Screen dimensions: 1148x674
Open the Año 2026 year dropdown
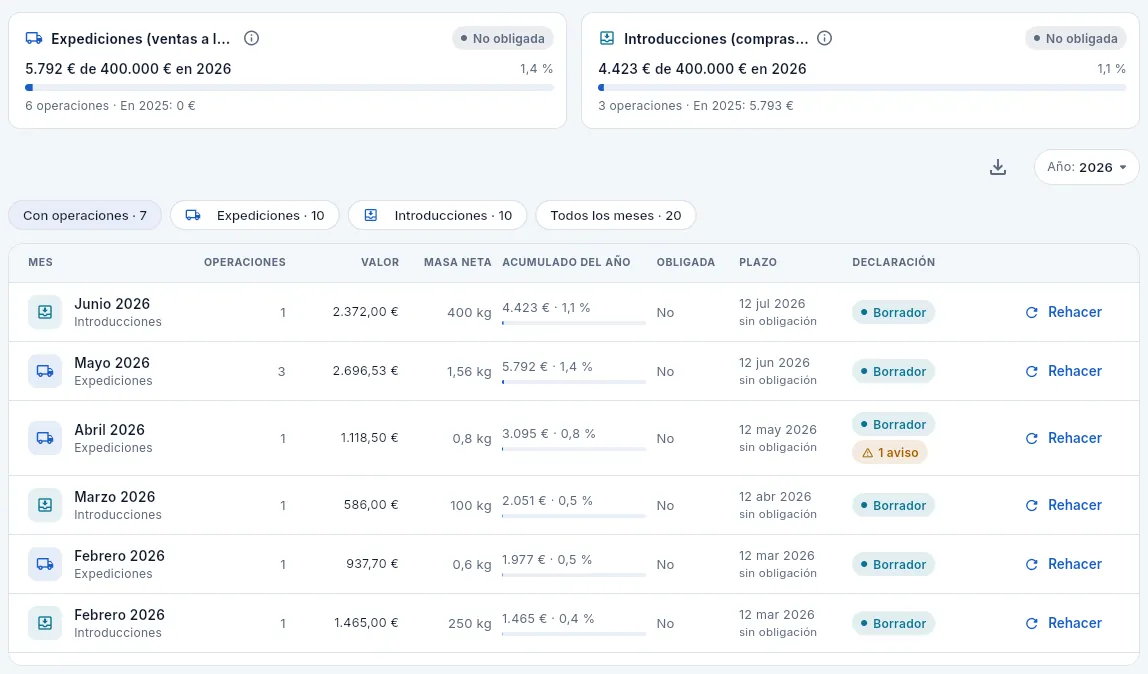1086,168
